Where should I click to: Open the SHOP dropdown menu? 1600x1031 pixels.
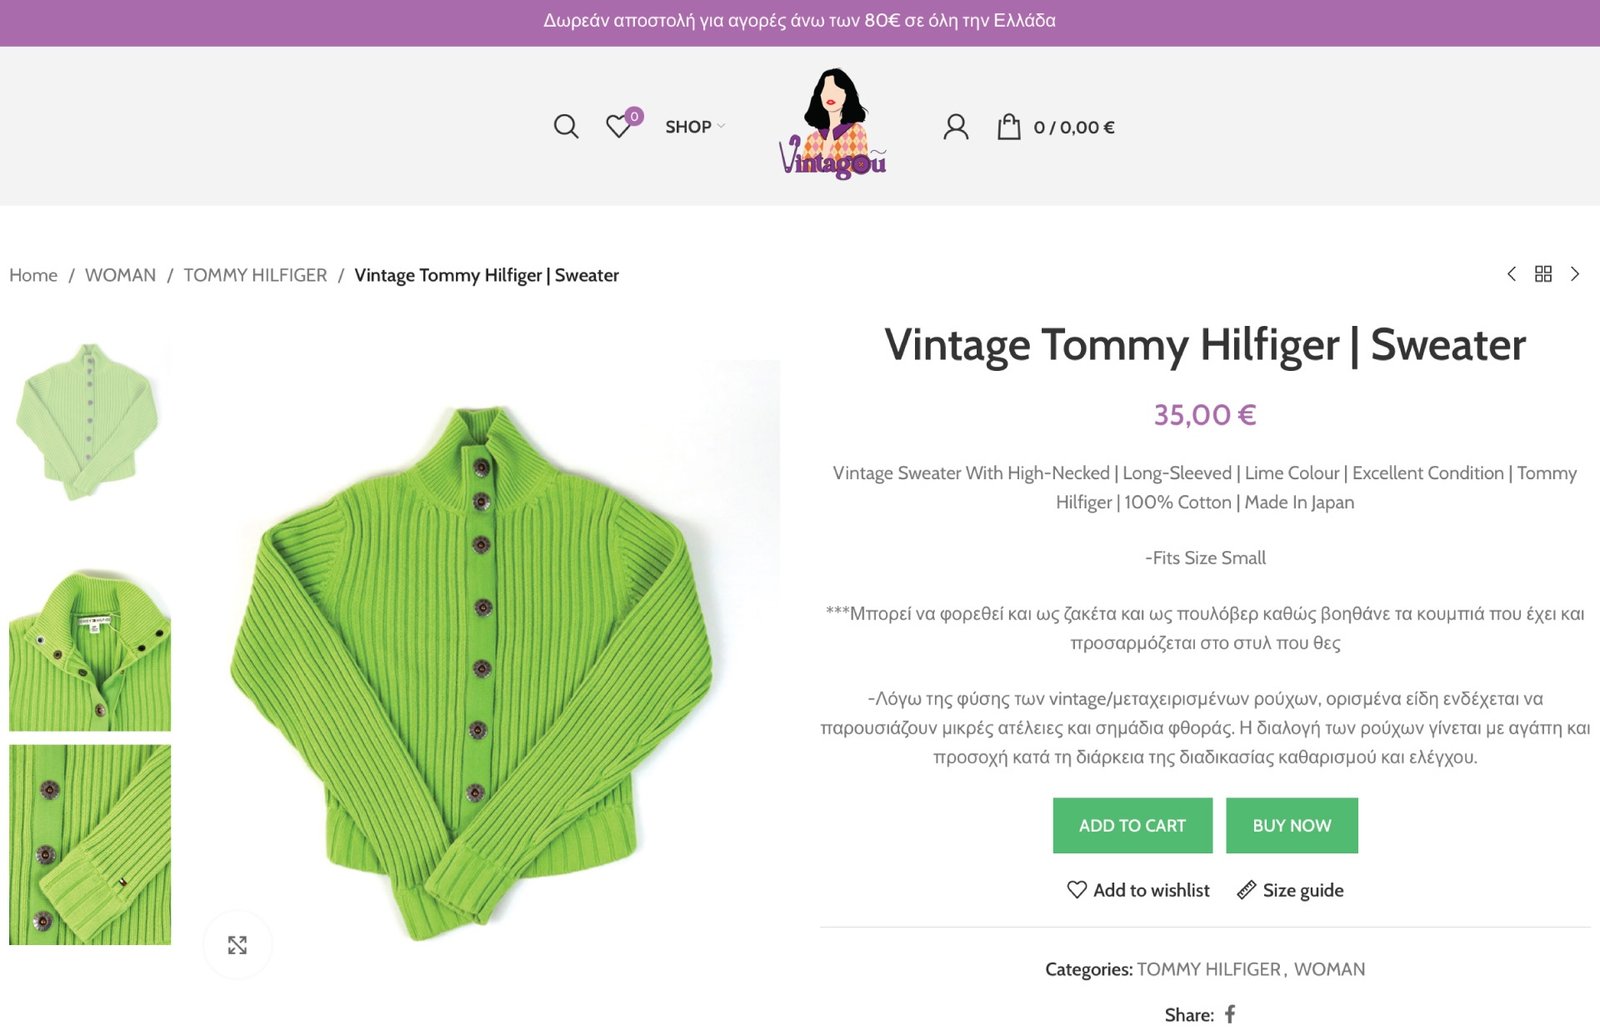[x=692, y=127]
